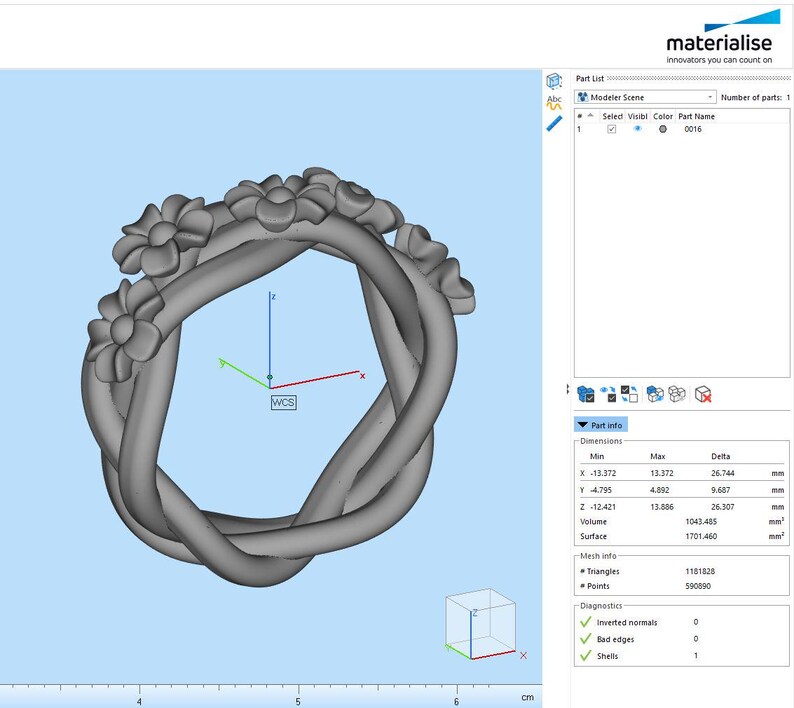Click the Z Max value 13.886
Image resolution: width=794 pixels, height=708 pixels.
(x=662, y=506)
